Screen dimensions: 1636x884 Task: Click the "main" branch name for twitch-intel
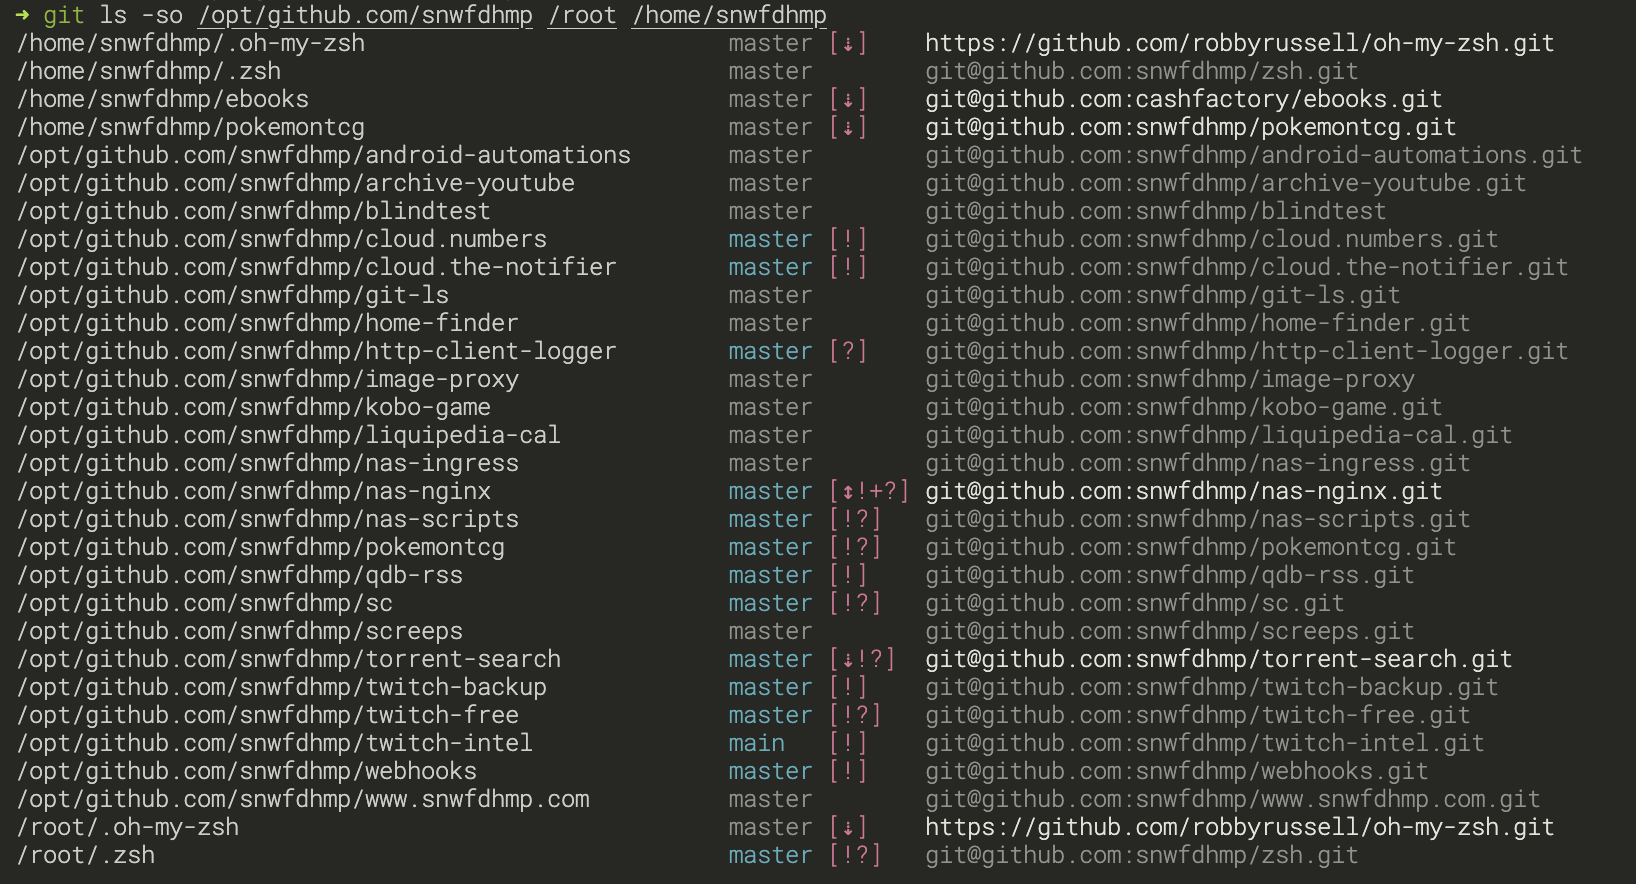coord(757,744)
